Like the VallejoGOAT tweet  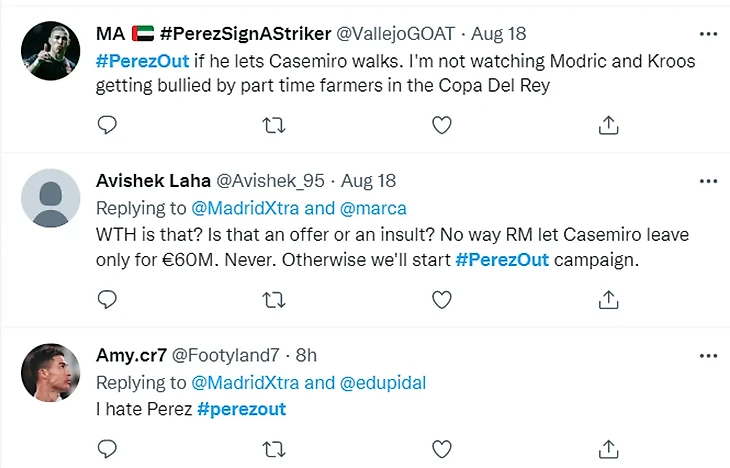[x=440, y=125]
